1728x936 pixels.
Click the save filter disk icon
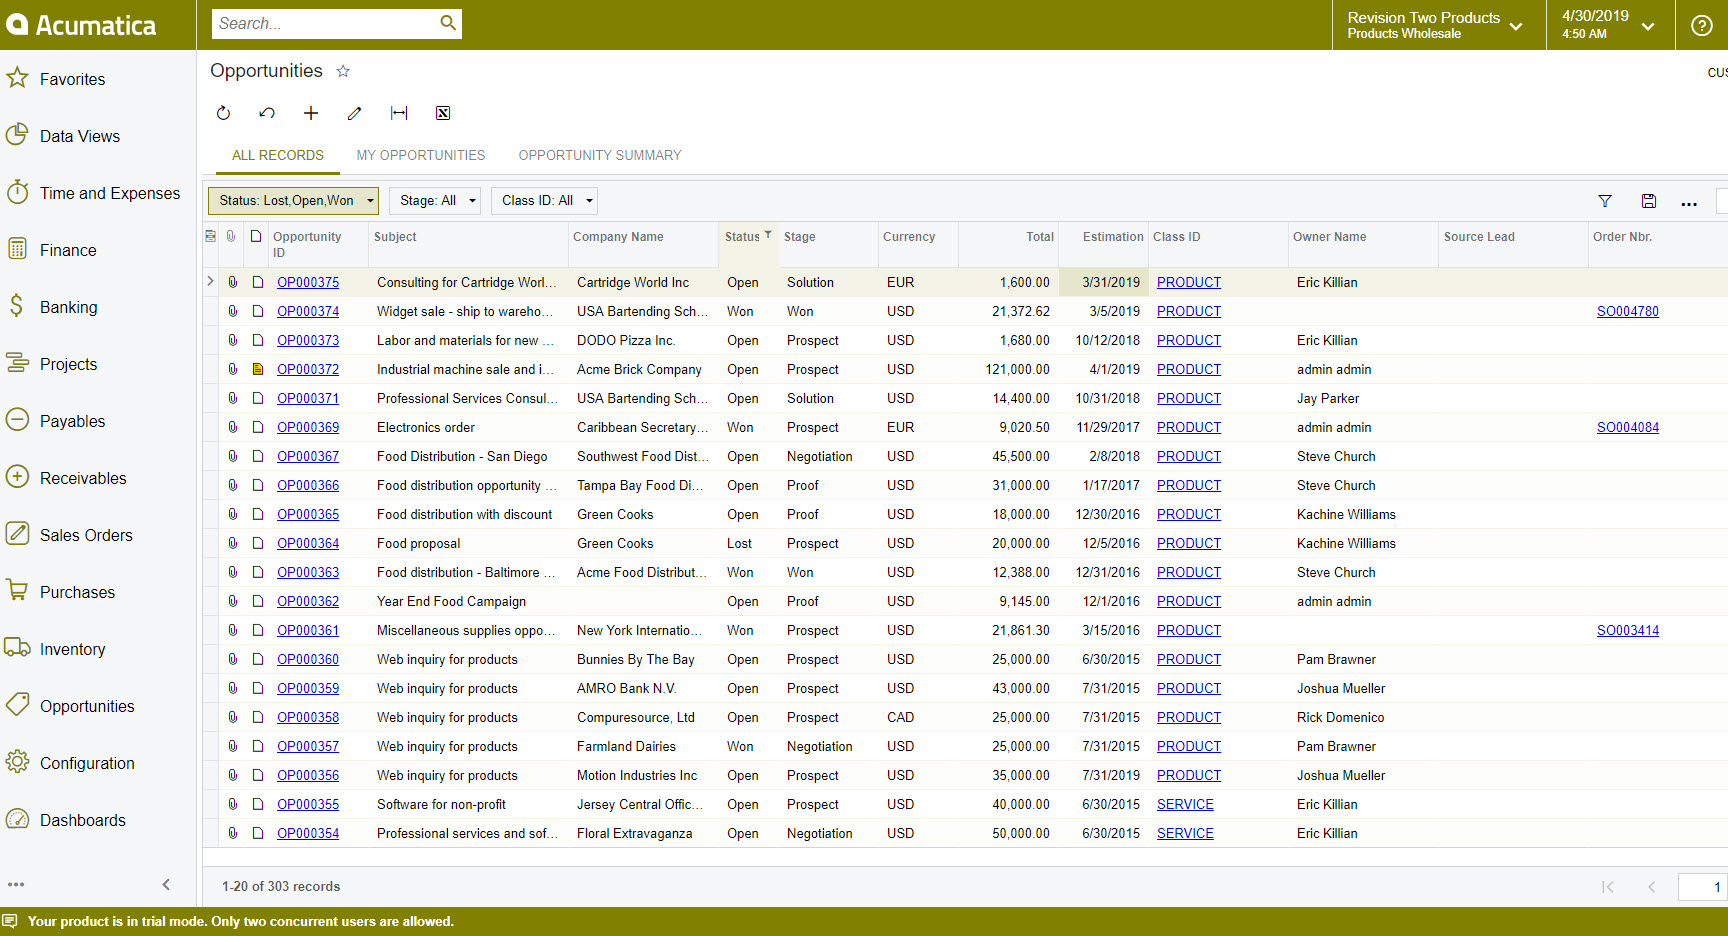coord(1649,201)
